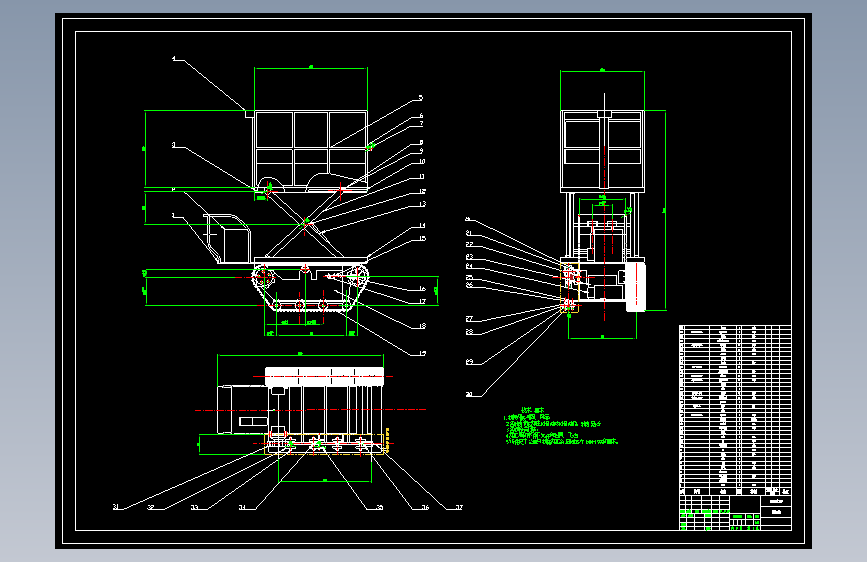
Task: Select the green technical requirements note block
Action: point(561,426)
